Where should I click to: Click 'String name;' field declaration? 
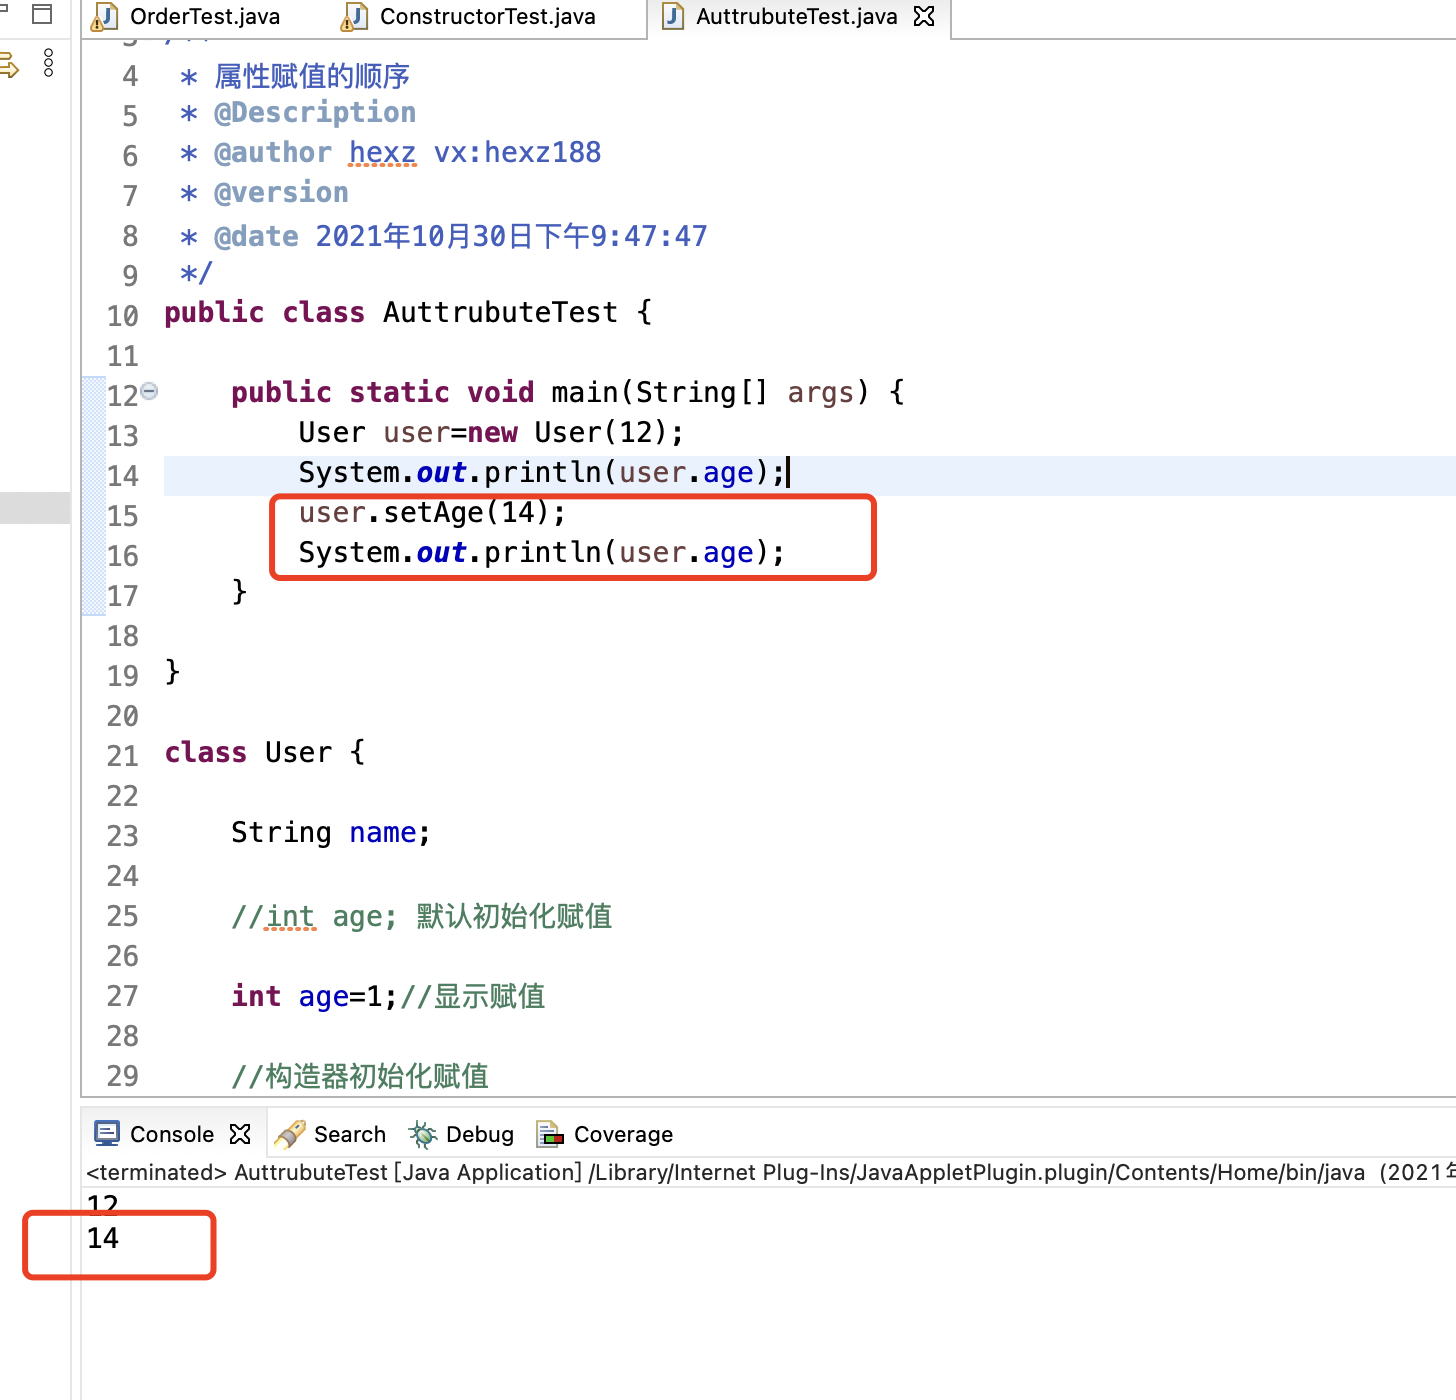331,832
